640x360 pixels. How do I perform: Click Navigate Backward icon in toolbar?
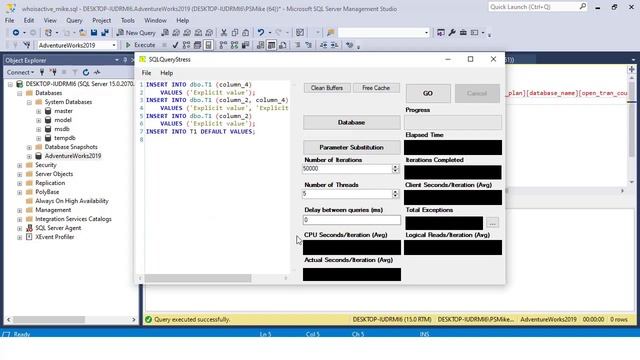(16, 33)
